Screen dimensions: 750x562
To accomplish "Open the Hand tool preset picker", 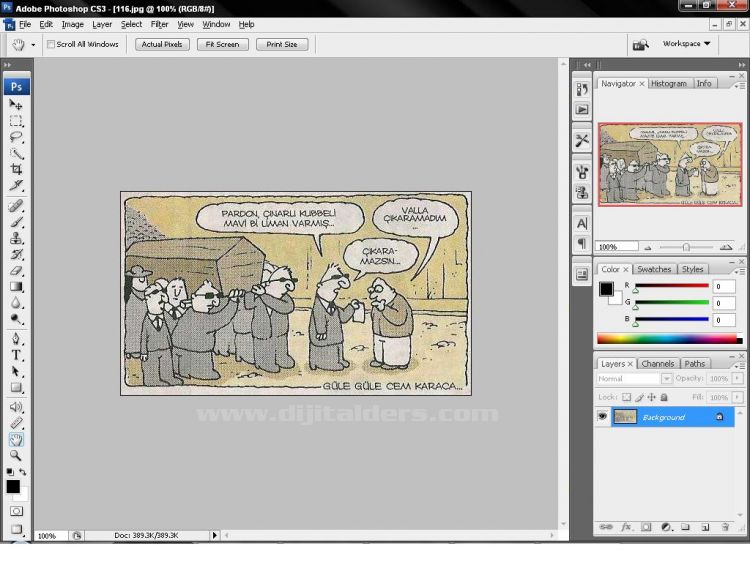I will [x=33, y=45].
